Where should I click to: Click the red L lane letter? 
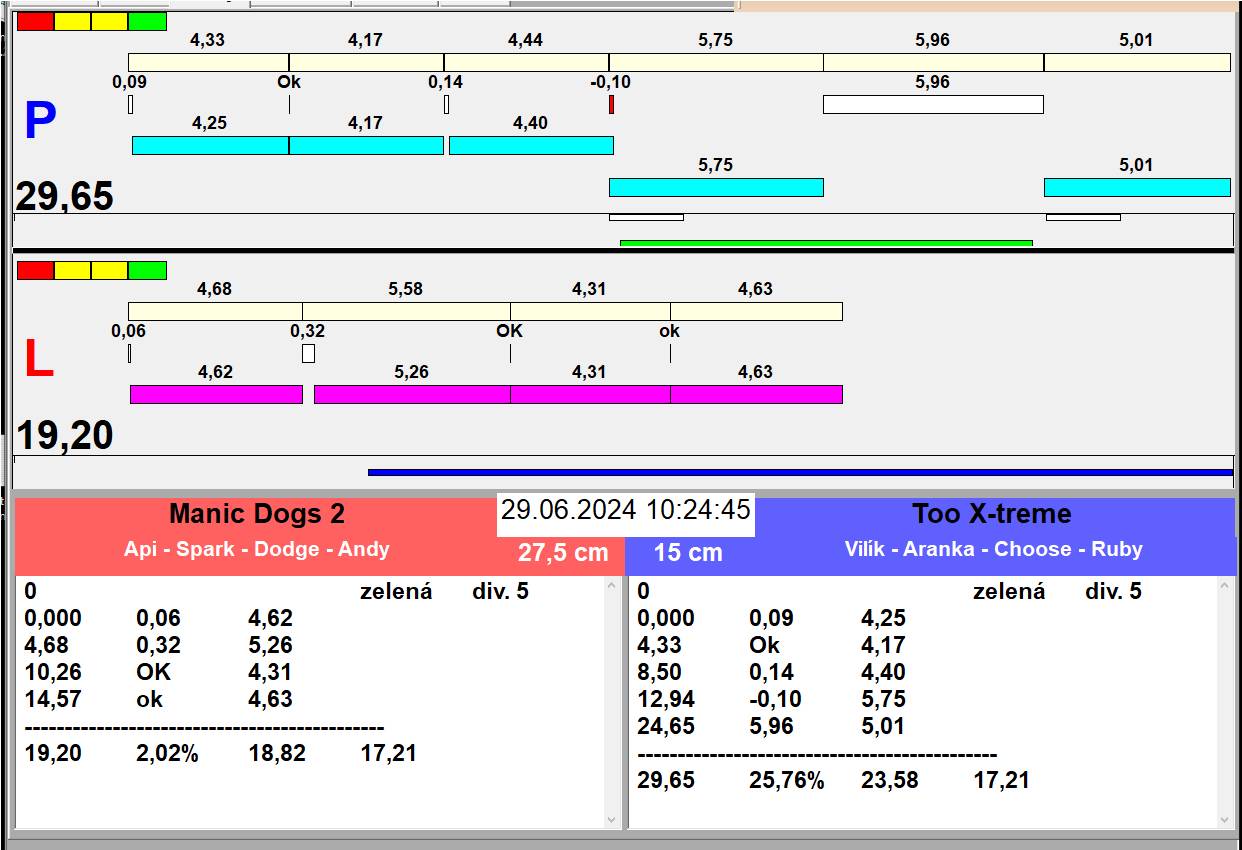38,360
